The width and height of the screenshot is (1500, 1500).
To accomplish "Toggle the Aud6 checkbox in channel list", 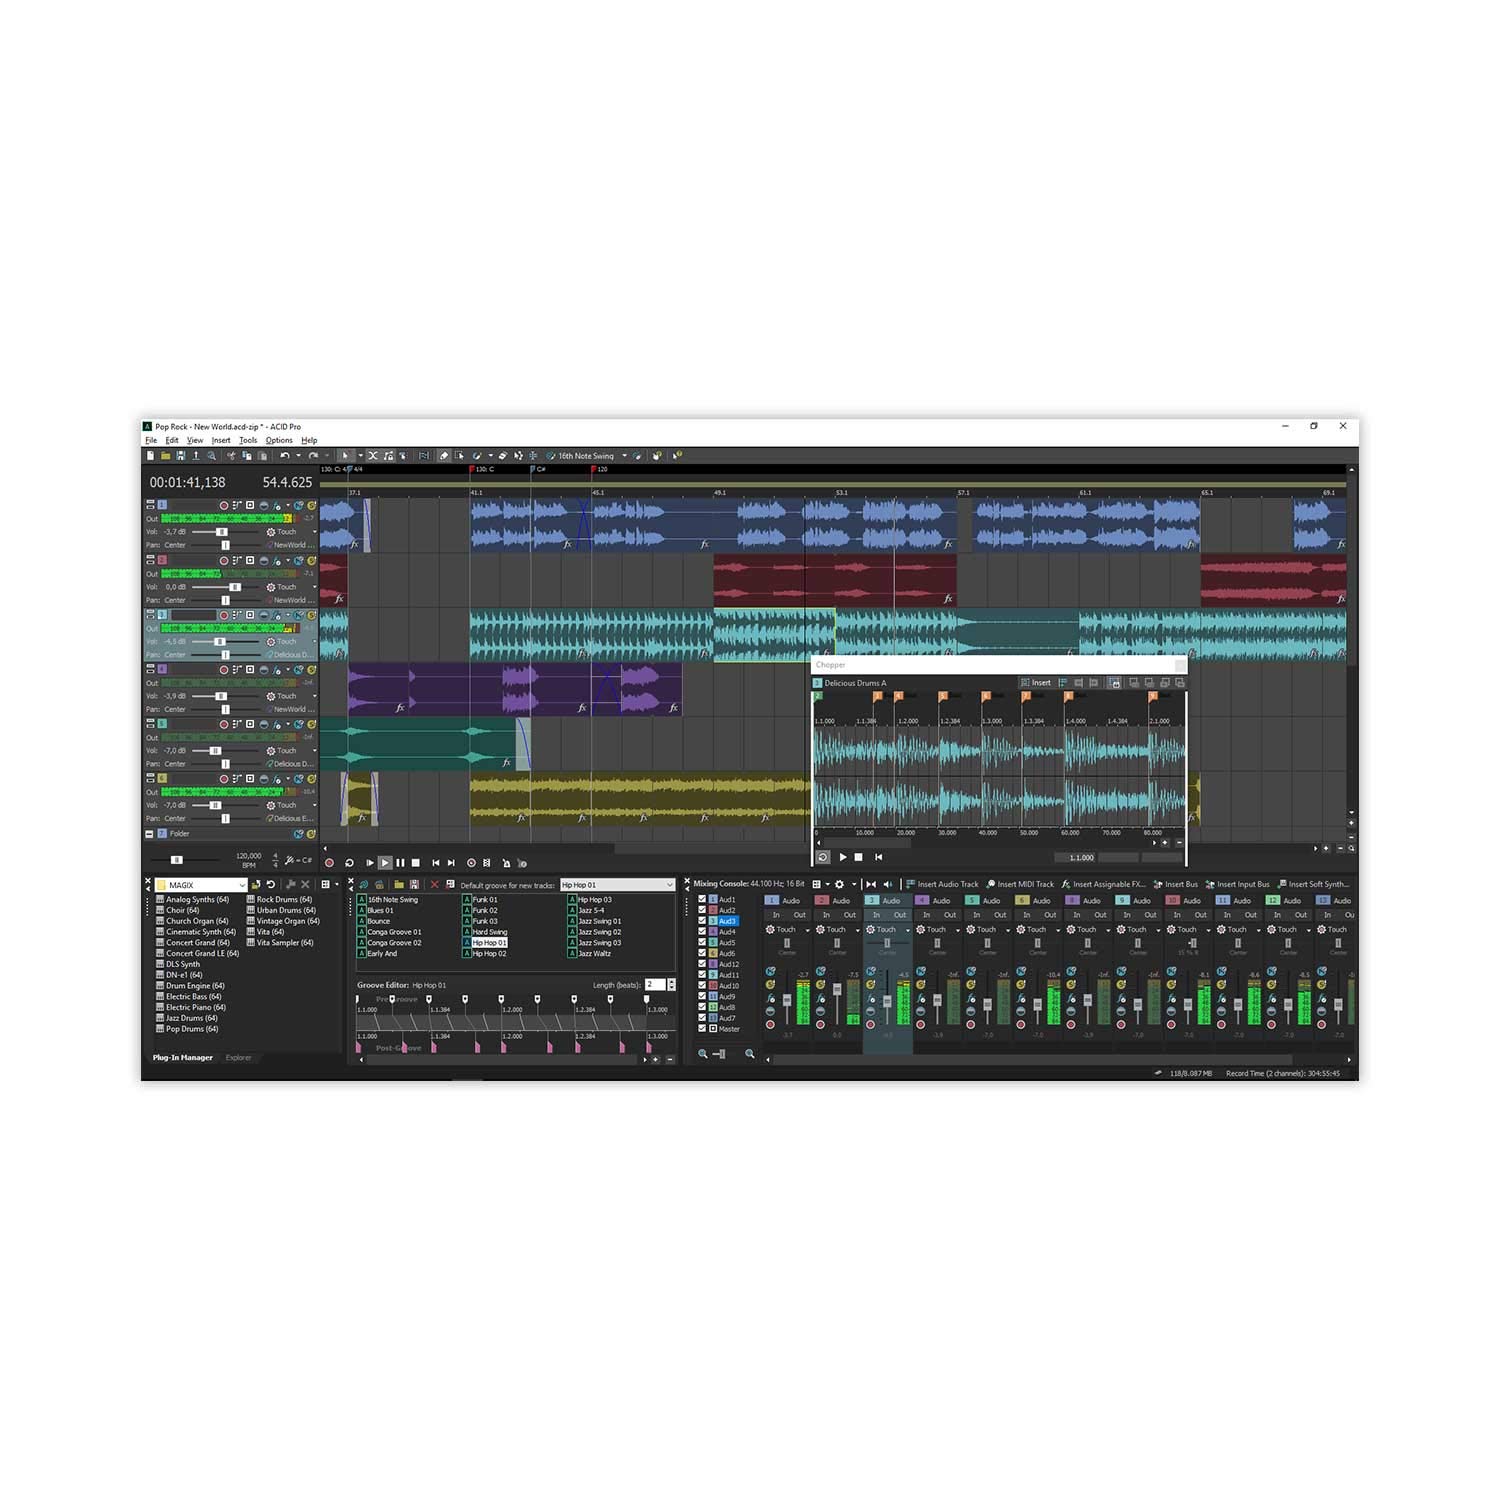I will [702, 953].
